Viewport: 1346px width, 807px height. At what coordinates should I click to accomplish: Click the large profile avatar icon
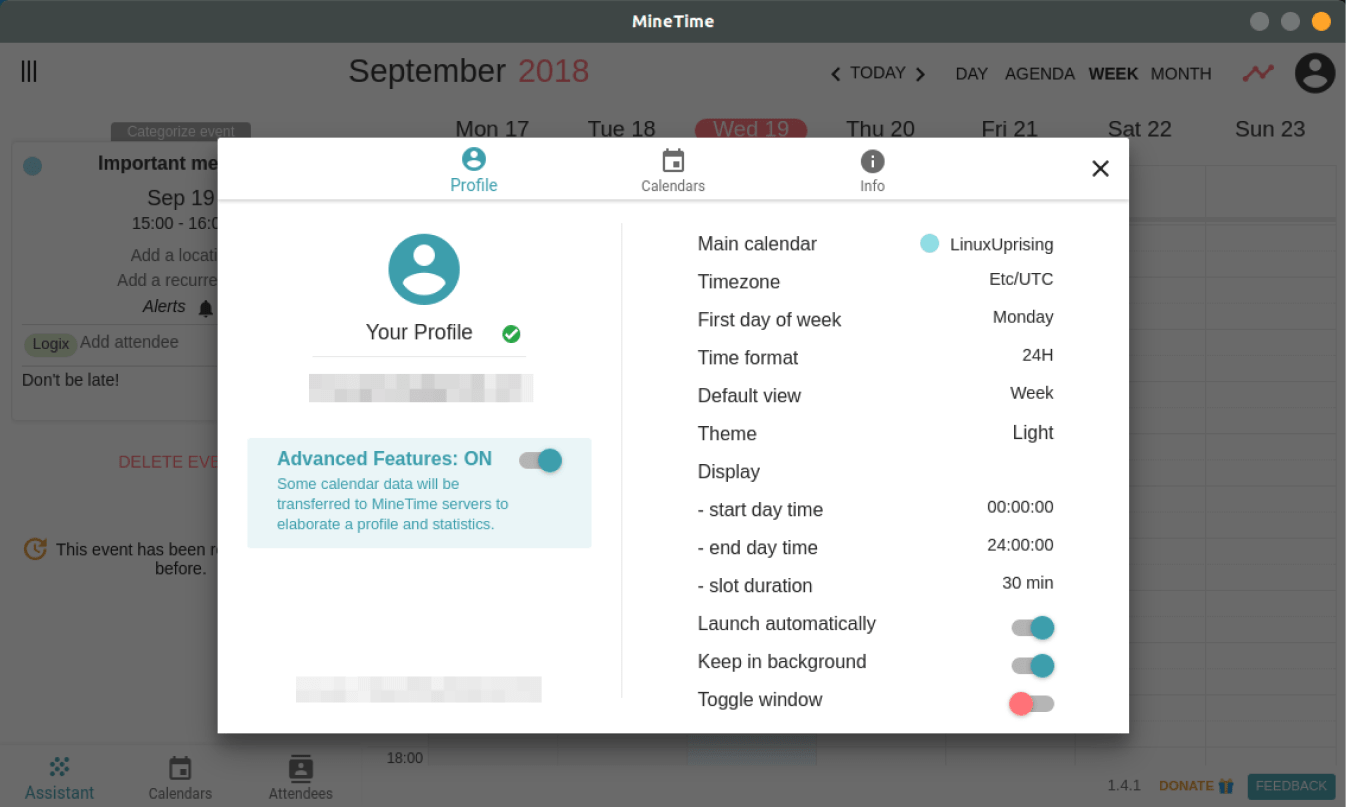tap(424, 269)
